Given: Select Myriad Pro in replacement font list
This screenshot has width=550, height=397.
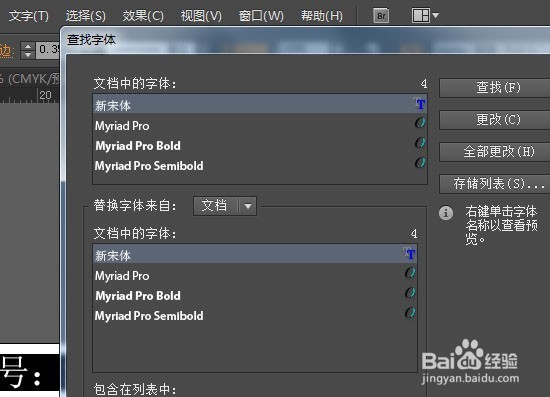Looking at the screenshot, I should pyautogui.click(x=255, y=276).
